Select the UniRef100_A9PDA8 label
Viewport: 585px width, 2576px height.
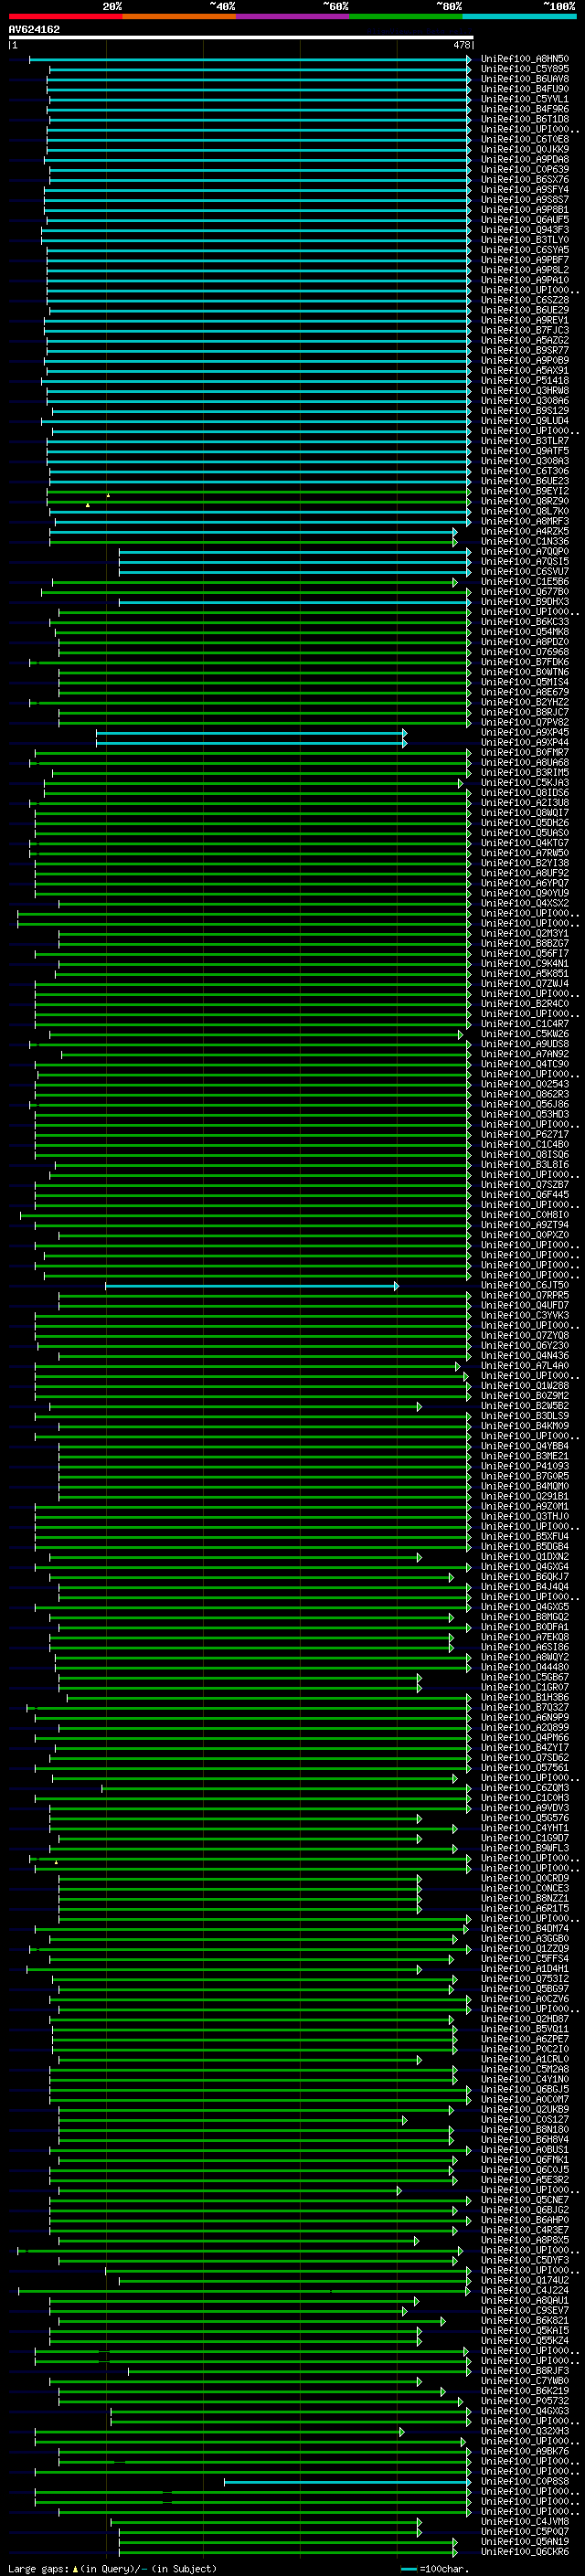[525, 160]
